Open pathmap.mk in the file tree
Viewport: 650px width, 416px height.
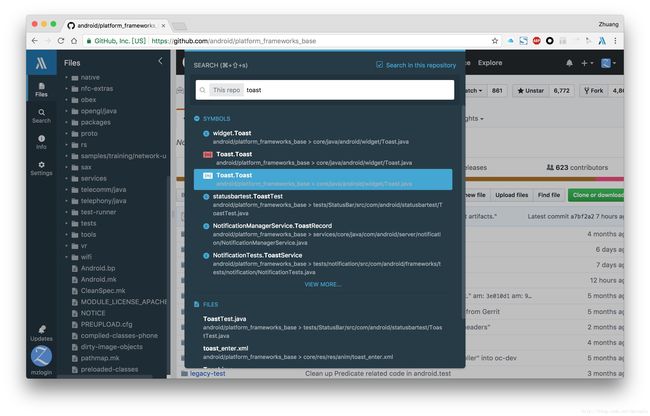pyautogui.click(x=100, y=358)
